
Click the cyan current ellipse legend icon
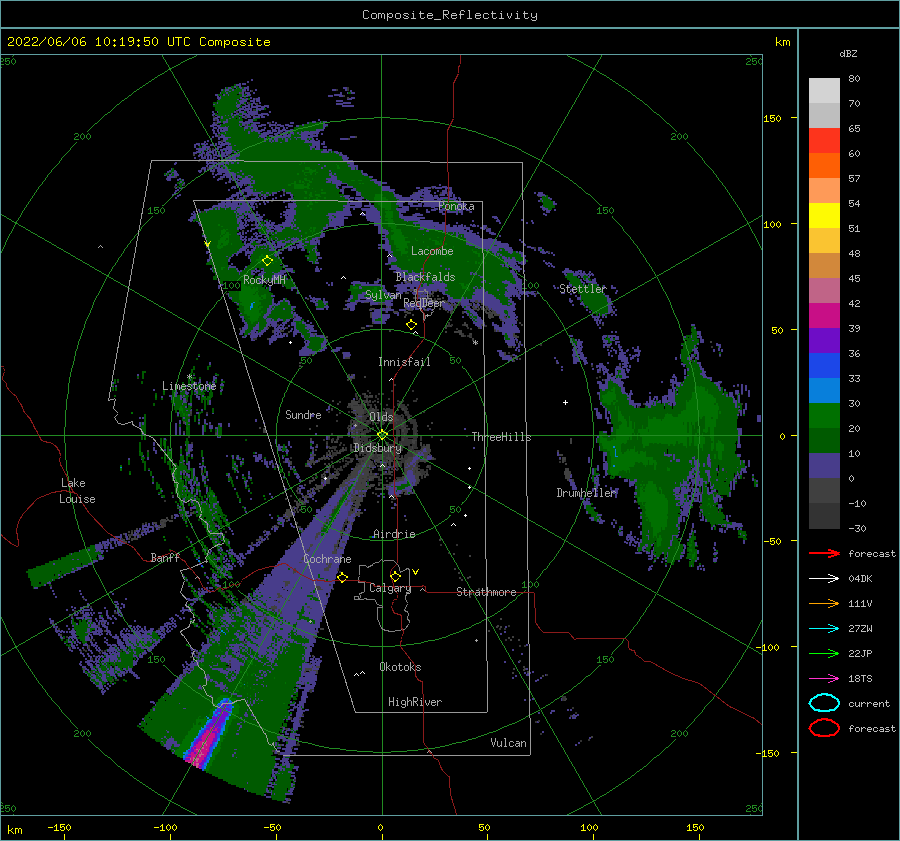[824, 703]
